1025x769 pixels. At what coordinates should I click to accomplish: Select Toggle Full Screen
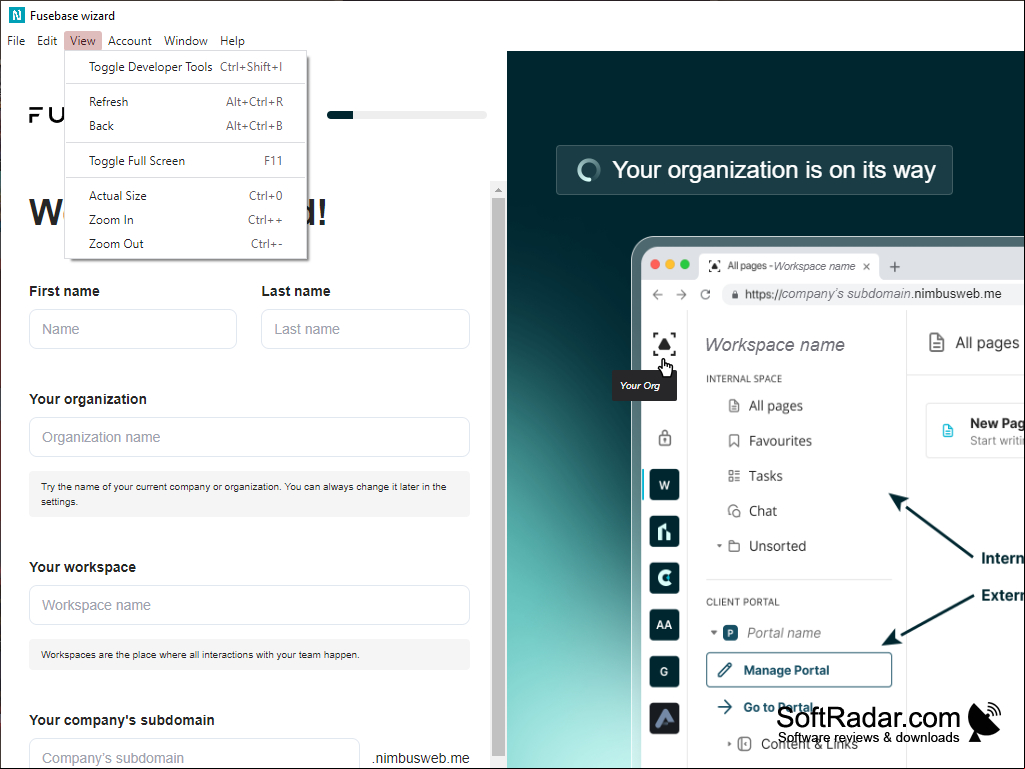pos(186,161)
